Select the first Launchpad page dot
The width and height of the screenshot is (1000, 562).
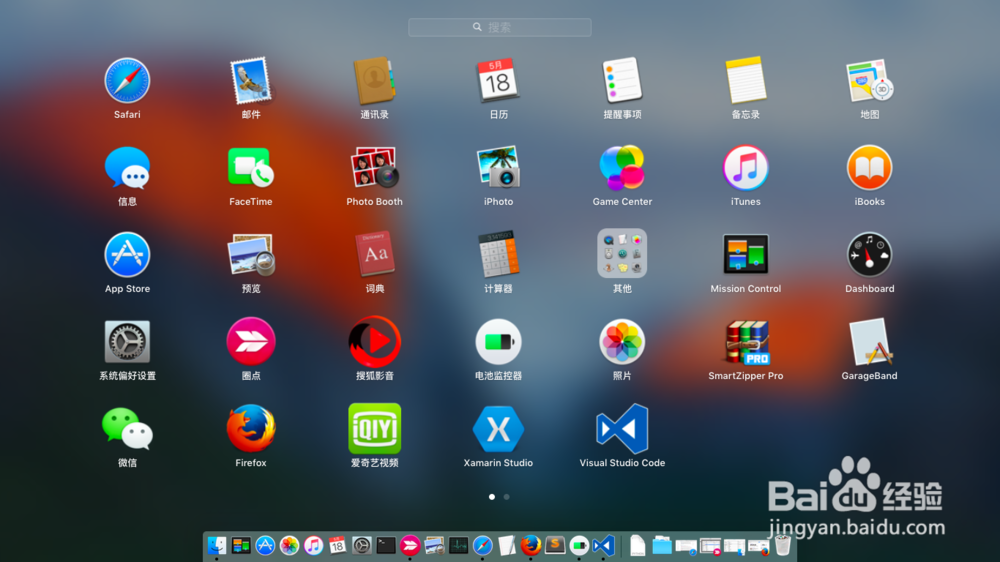492,496
